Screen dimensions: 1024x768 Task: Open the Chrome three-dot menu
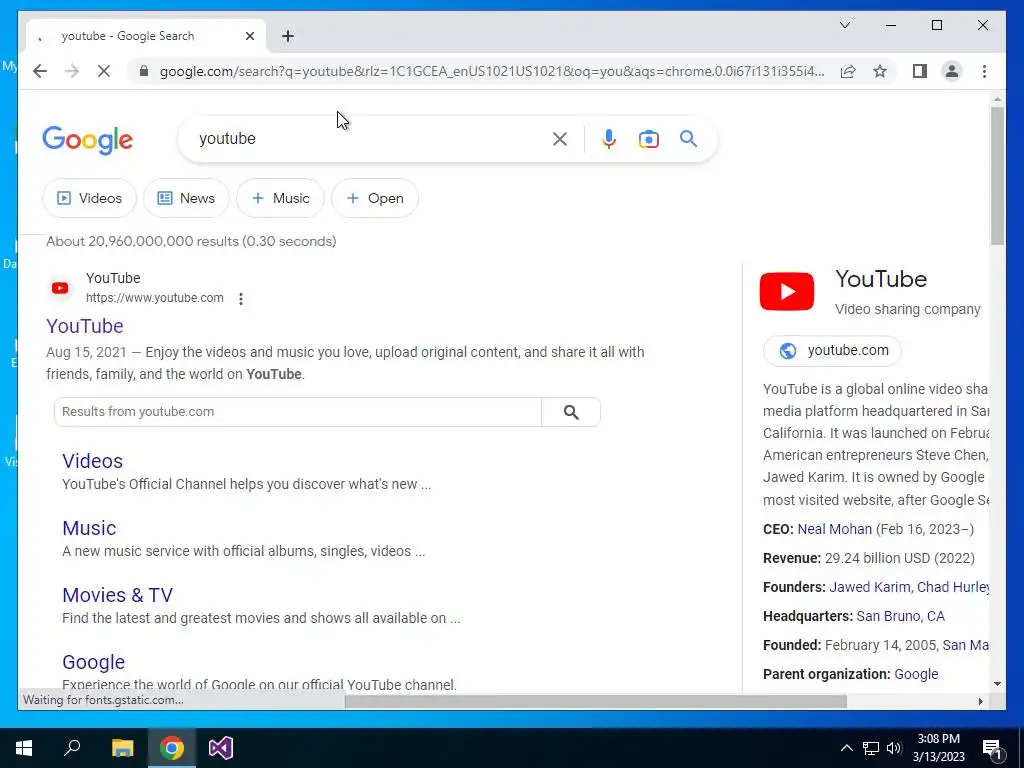984,71
